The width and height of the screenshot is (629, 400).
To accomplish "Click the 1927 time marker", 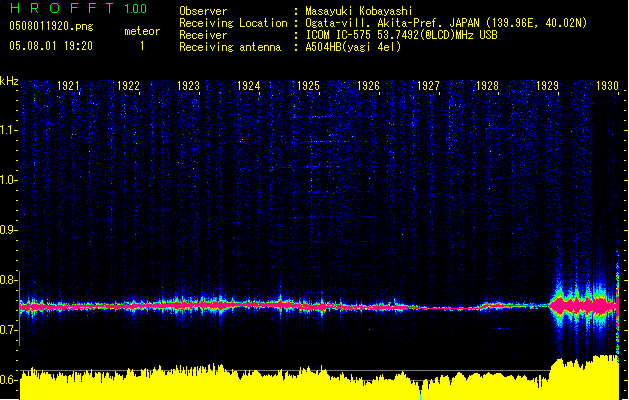I will pos(428,86).
